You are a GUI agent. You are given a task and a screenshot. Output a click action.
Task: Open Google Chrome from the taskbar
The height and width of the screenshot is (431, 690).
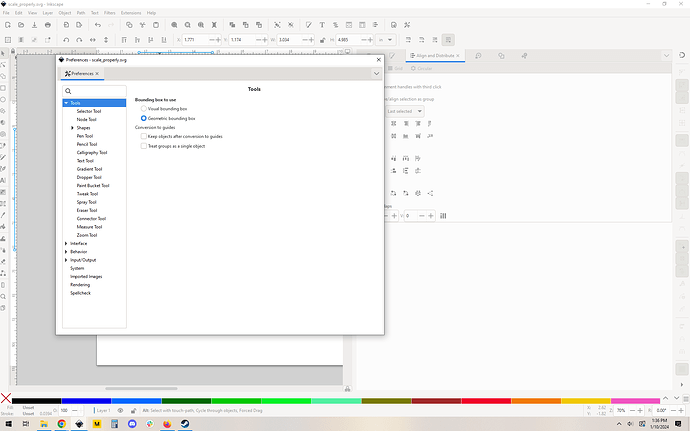[x=62, y=424]
